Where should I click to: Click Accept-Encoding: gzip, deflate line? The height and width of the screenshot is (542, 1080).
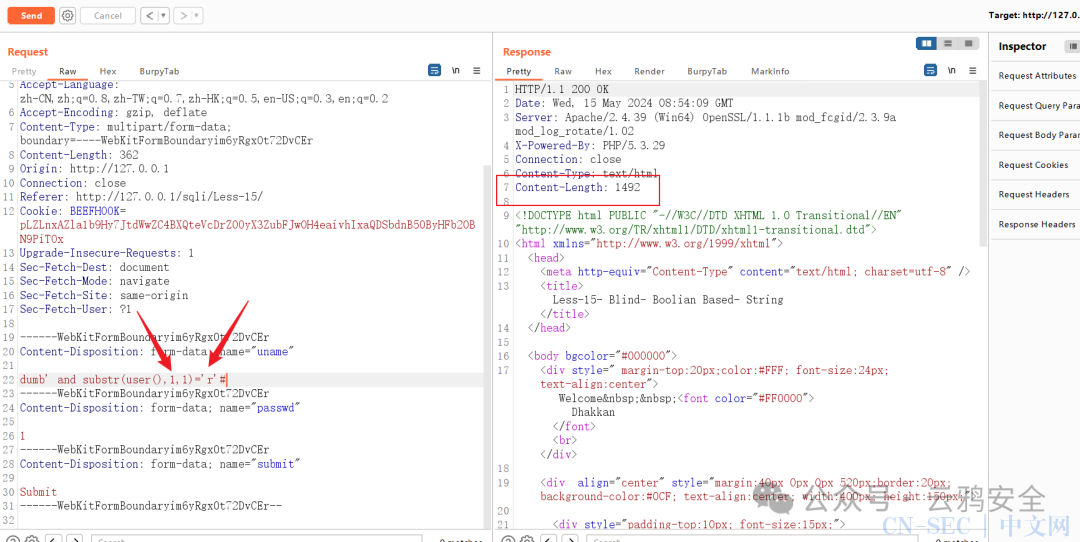pos(113,112)
